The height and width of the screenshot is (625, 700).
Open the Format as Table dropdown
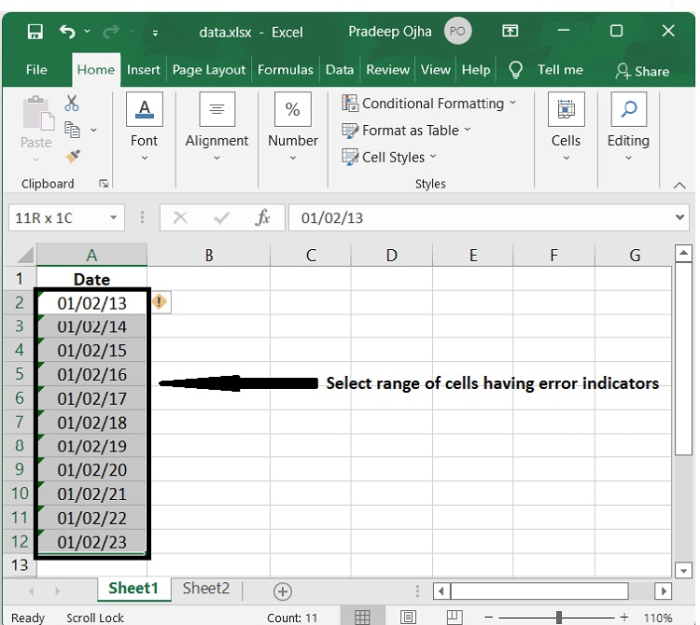point(407,130)
